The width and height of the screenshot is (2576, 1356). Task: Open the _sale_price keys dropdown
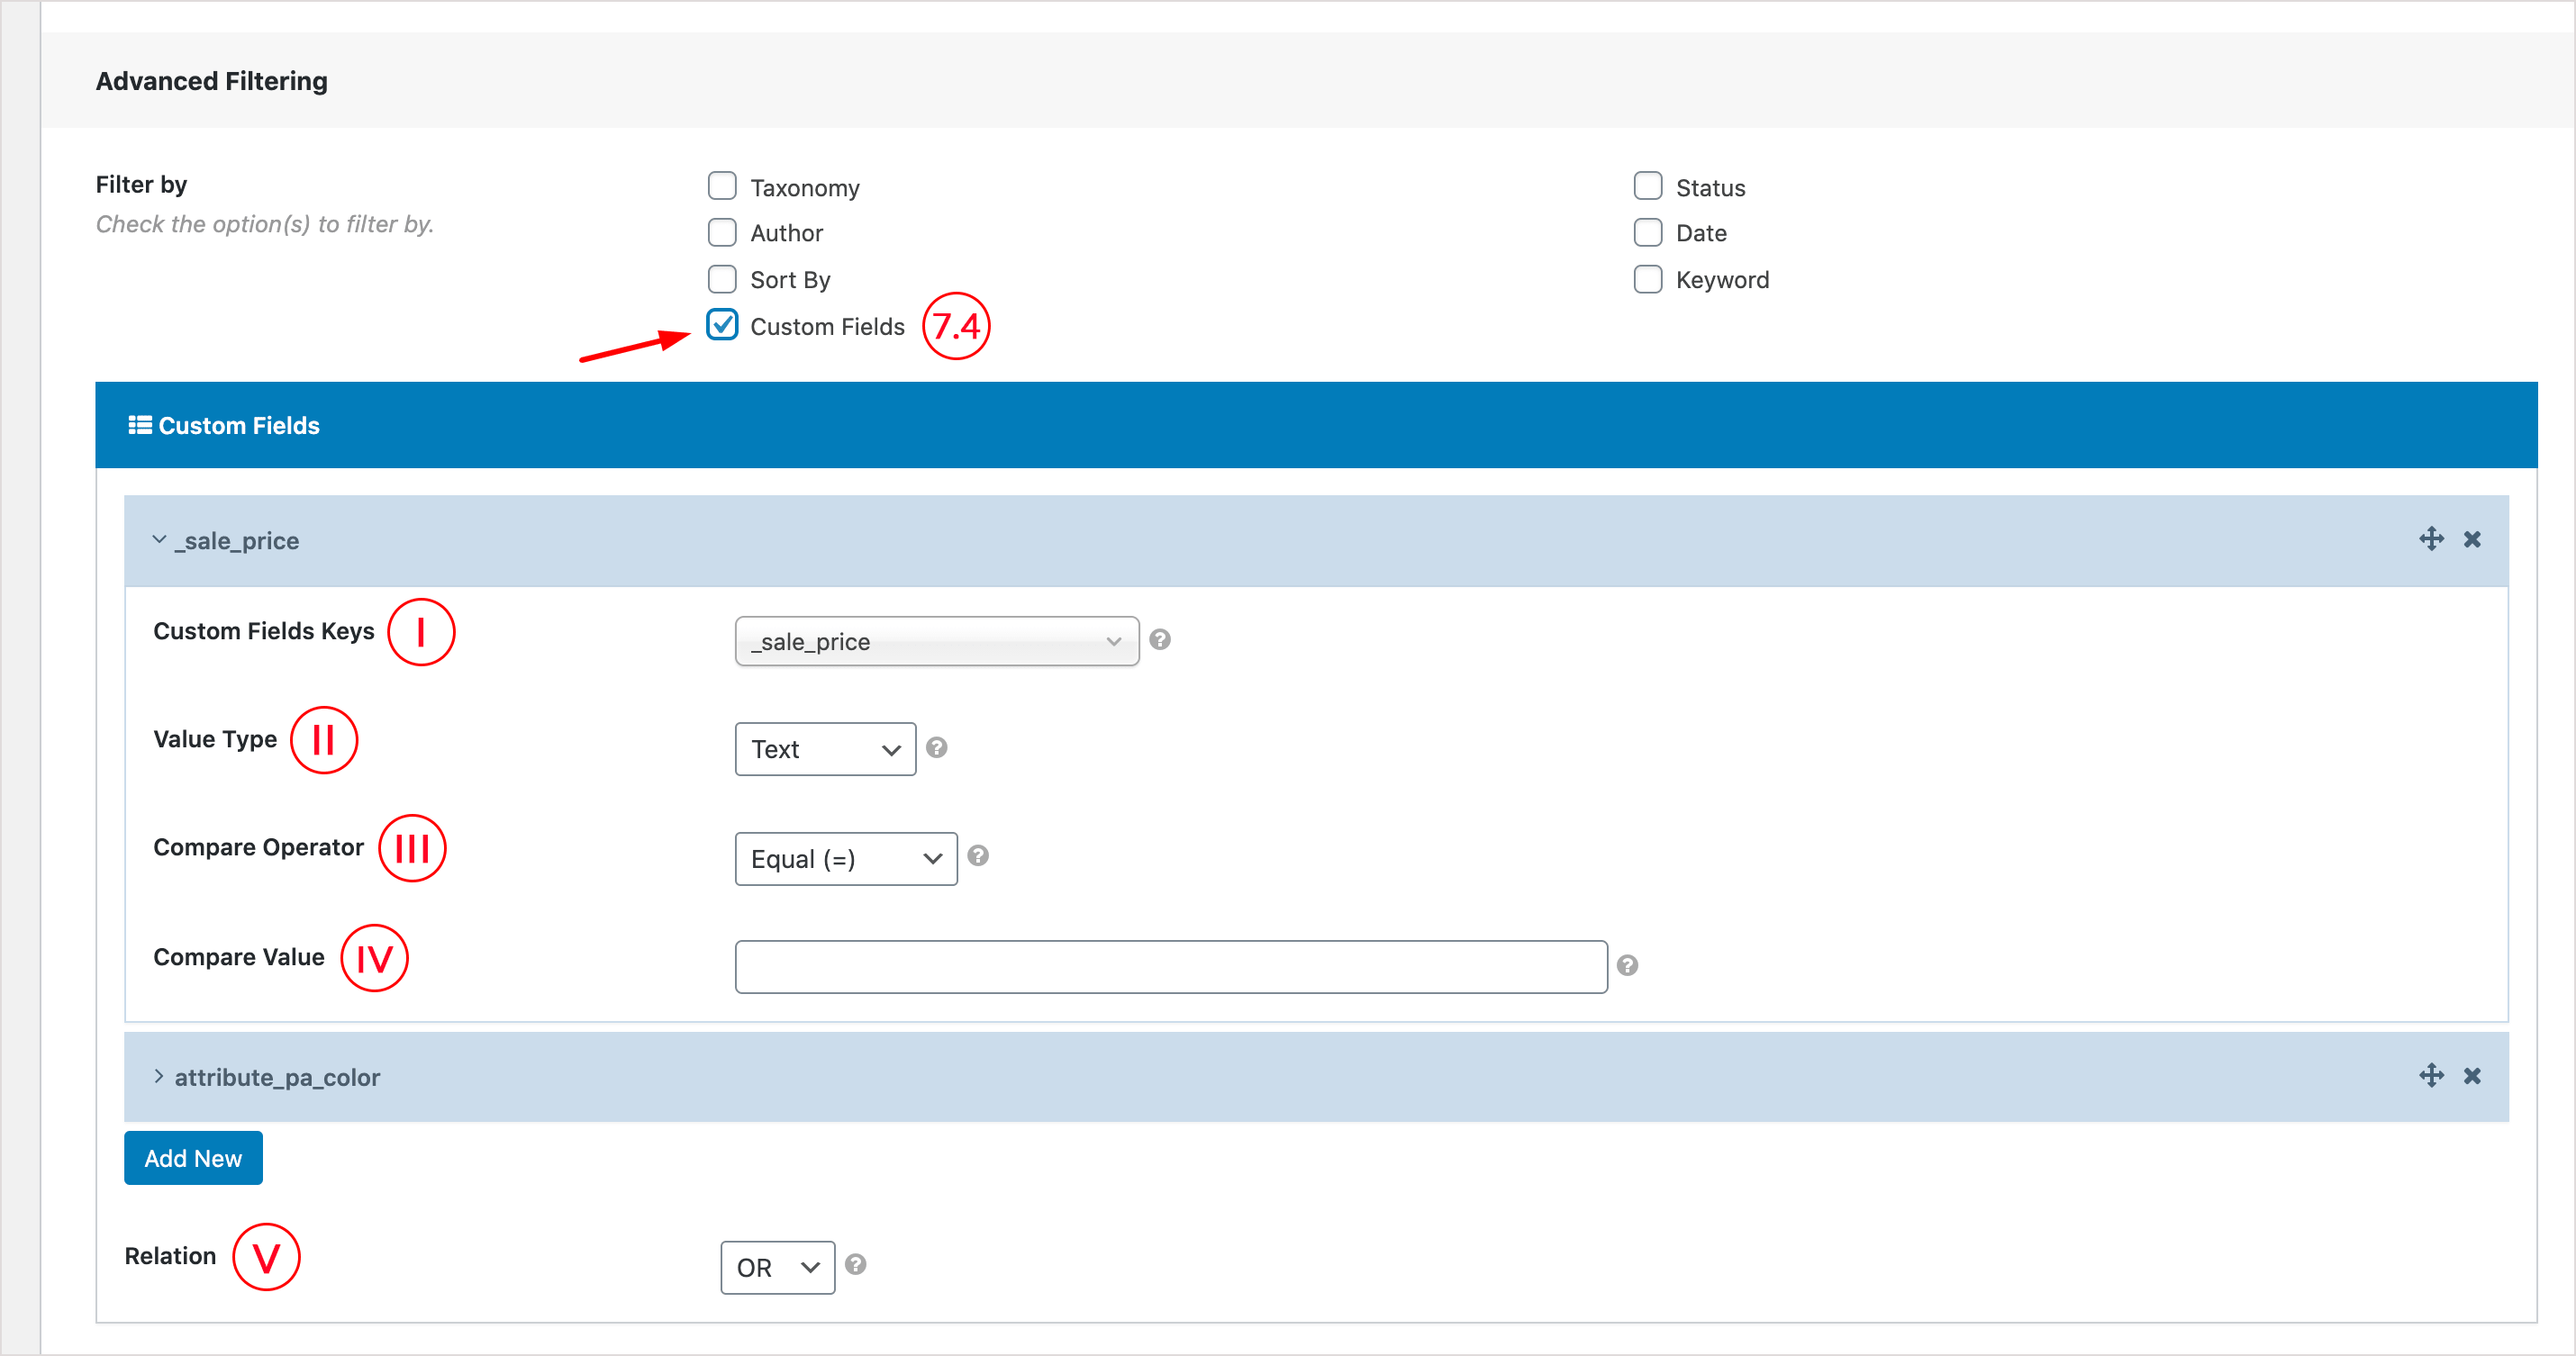[x=936, y=641]
